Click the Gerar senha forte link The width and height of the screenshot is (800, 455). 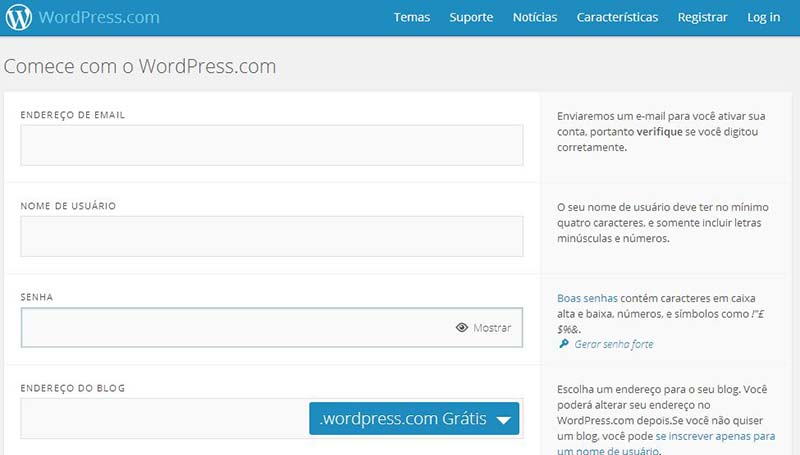pos(614,344)
